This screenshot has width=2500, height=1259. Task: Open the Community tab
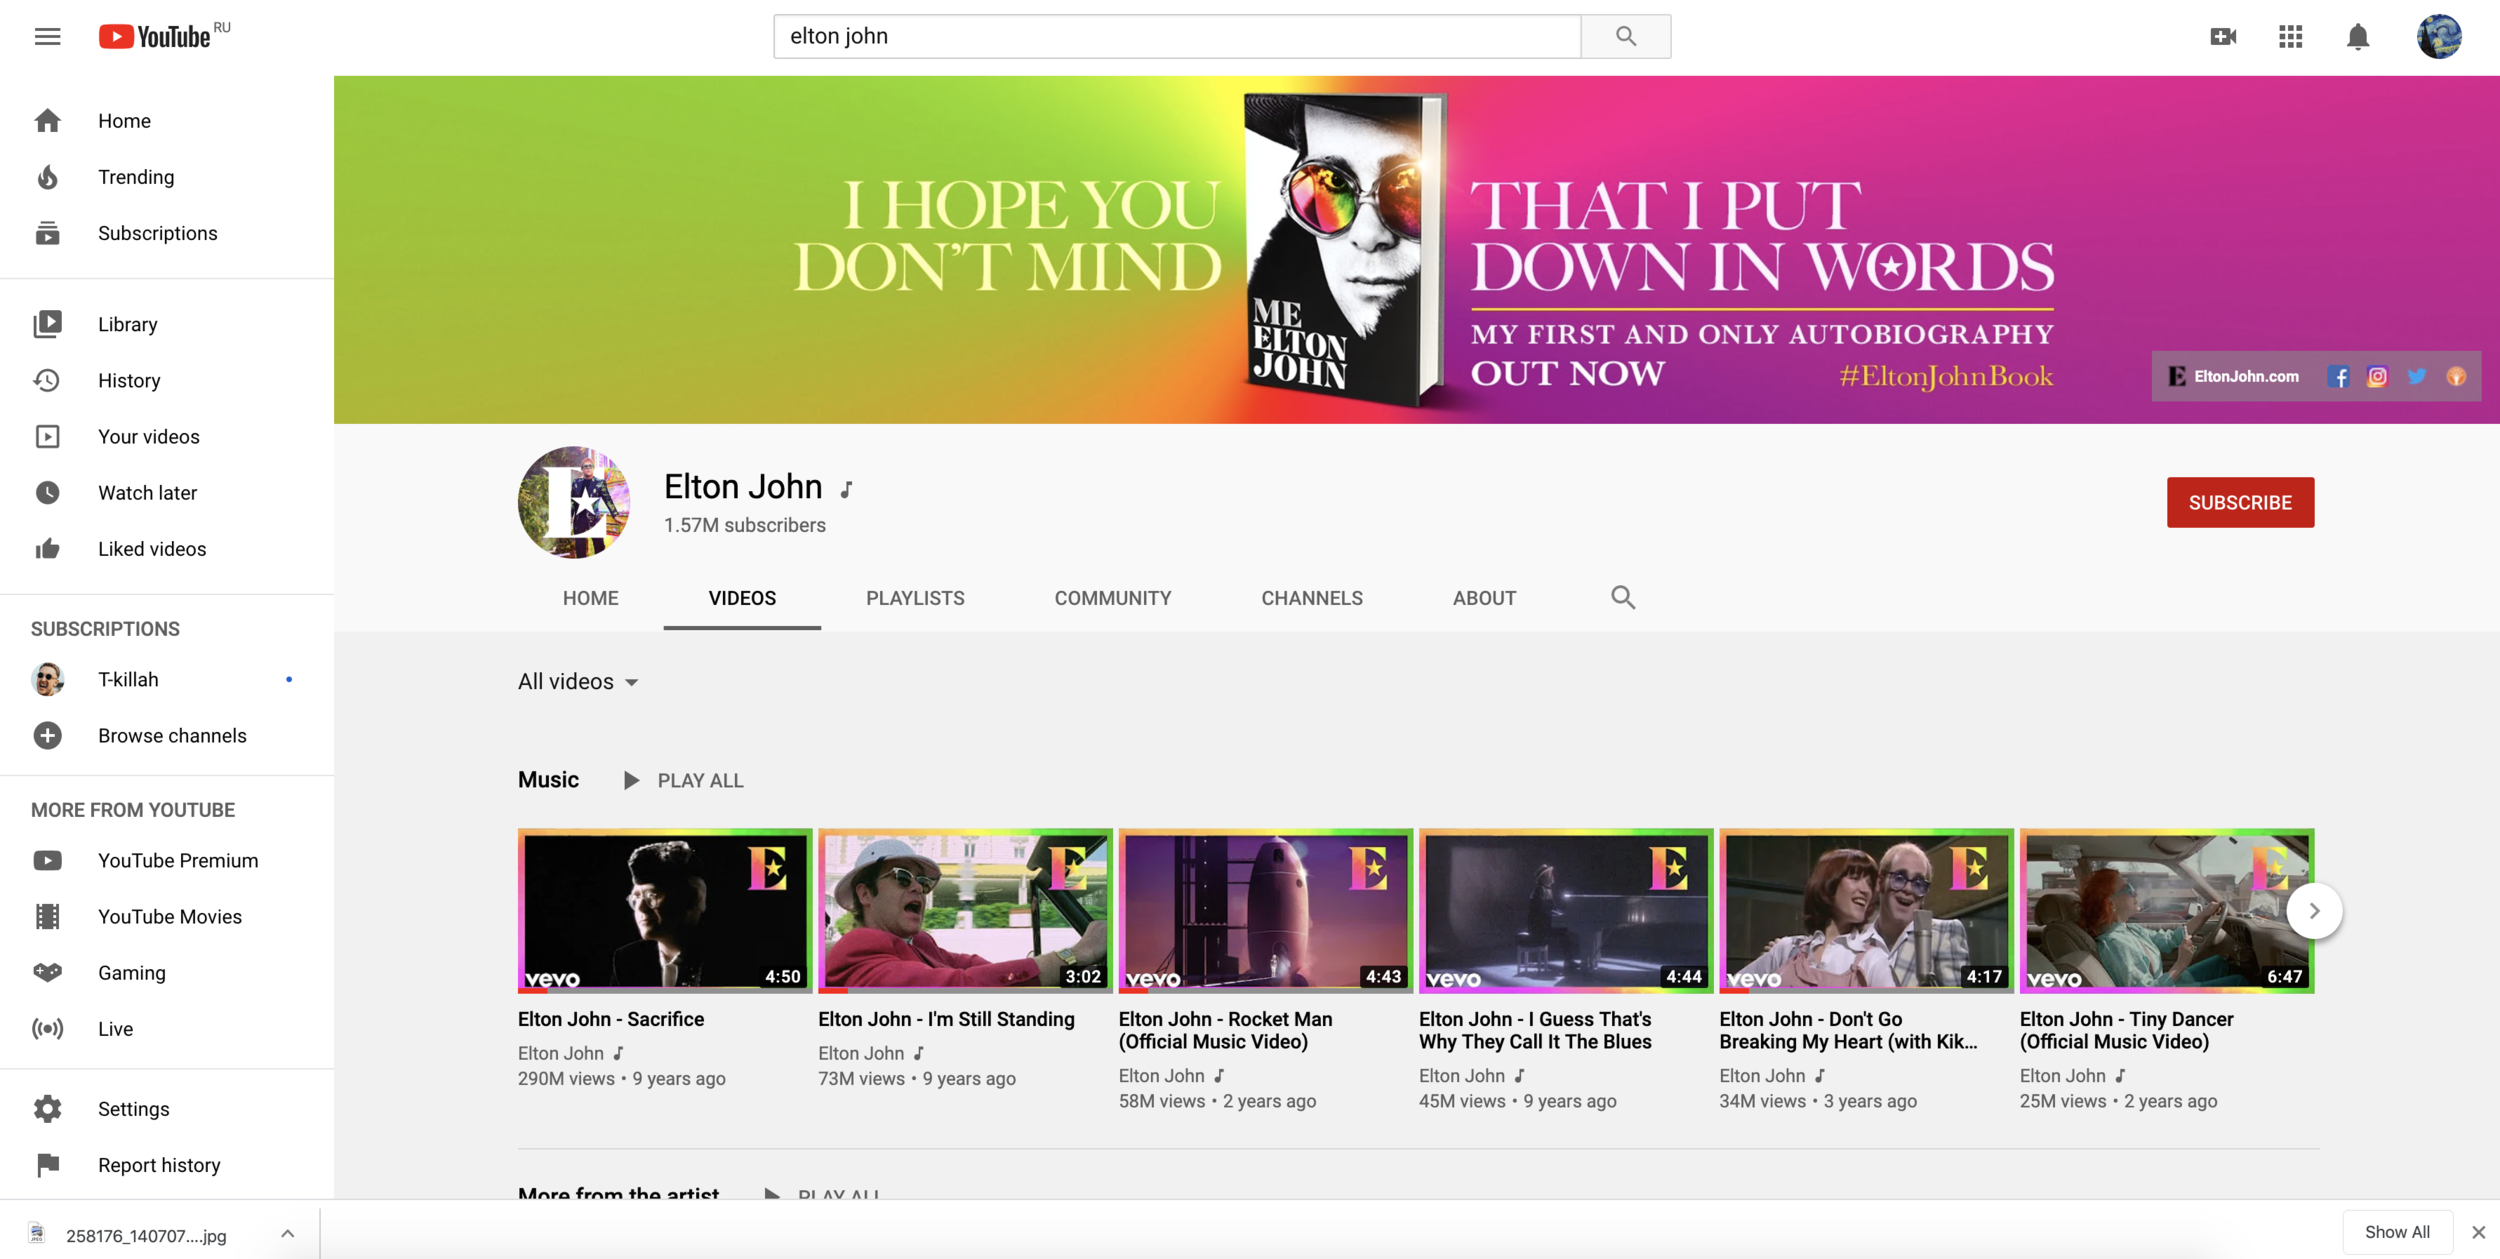pyautogui.click(x=1112, y=598)
